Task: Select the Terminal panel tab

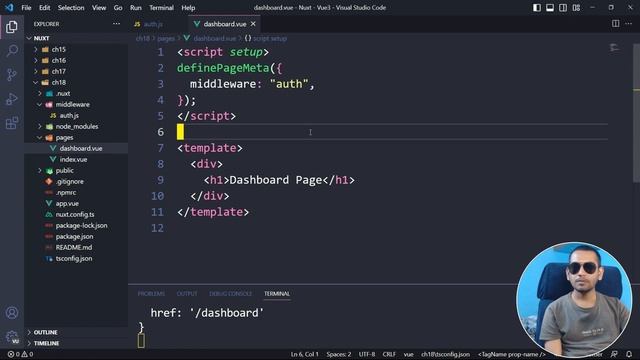Action: (277, 294)
